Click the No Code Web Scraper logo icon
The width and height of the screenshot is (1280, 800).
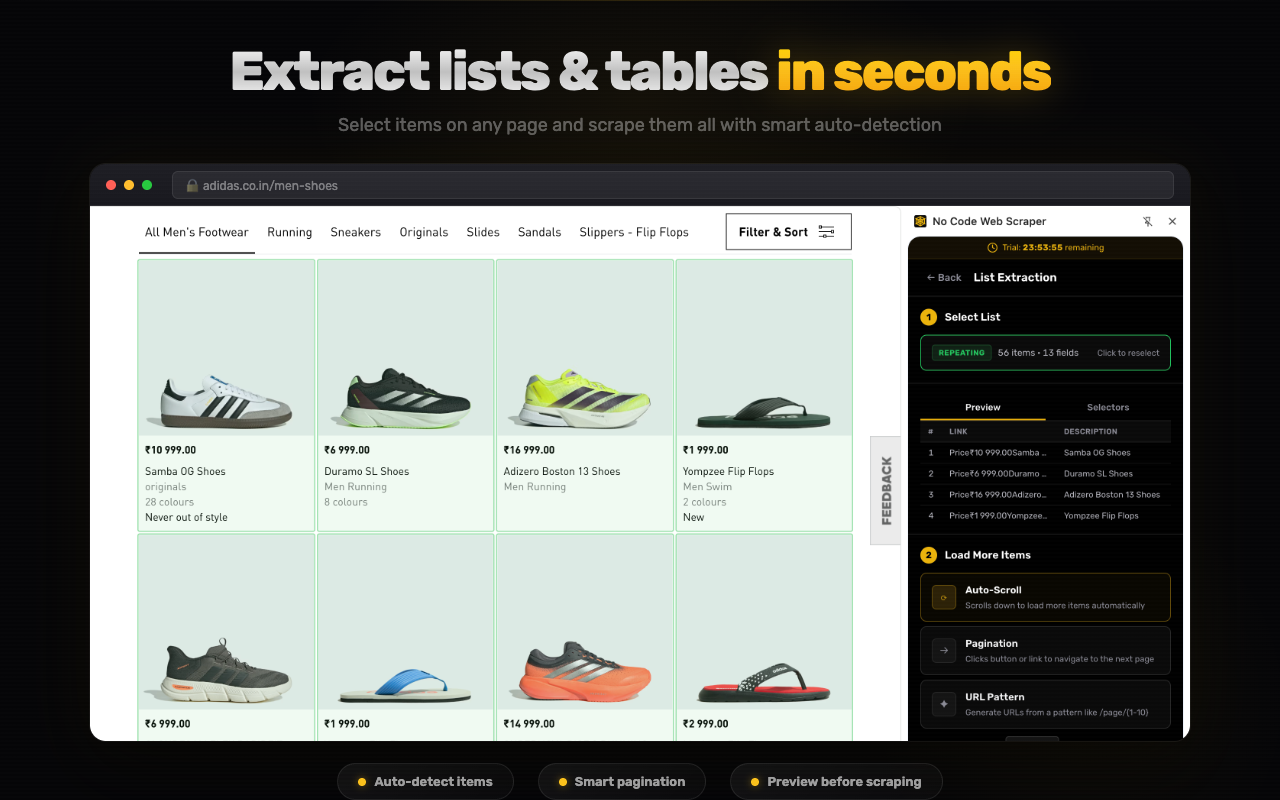(x=920, y=222)
